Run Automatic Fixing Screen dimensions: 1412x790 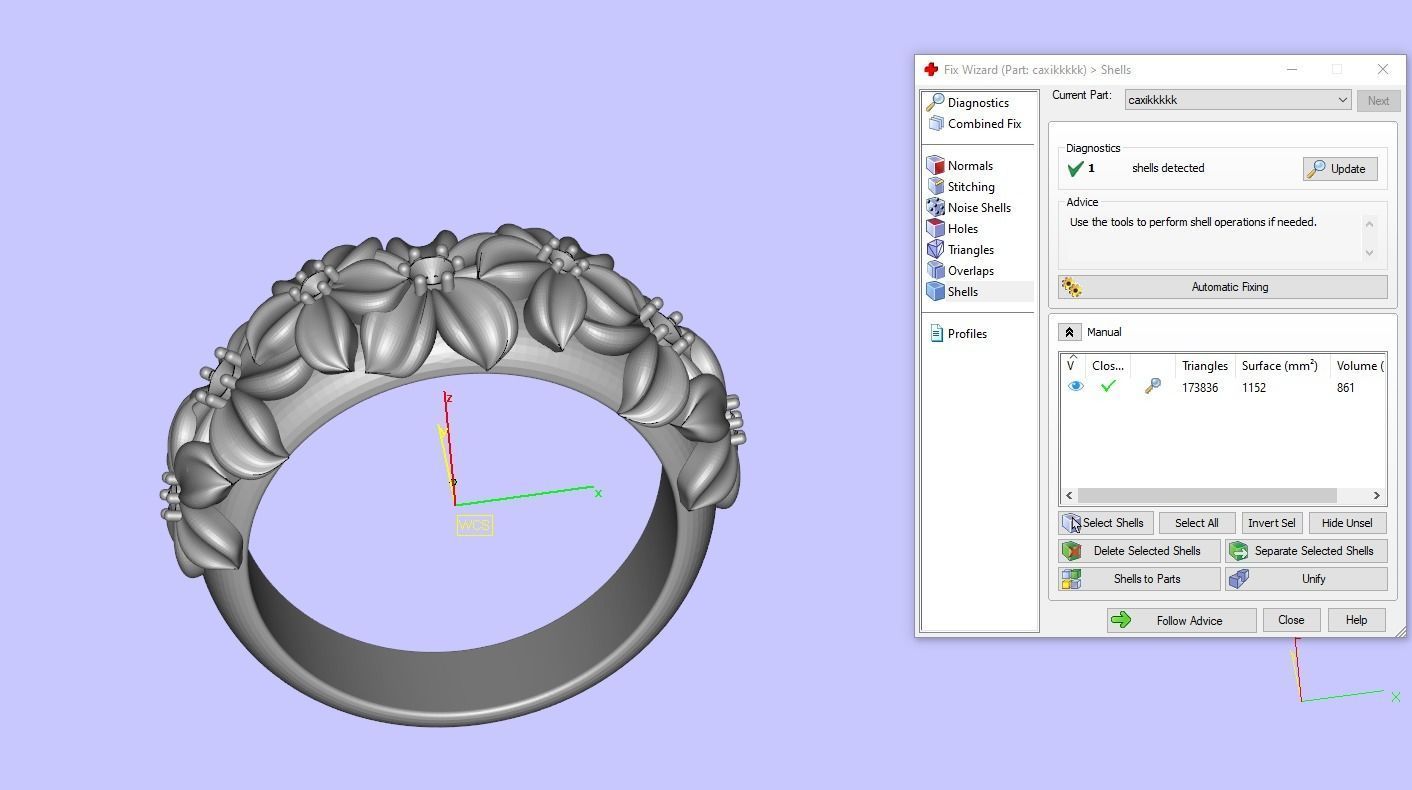pos(1222,287)
